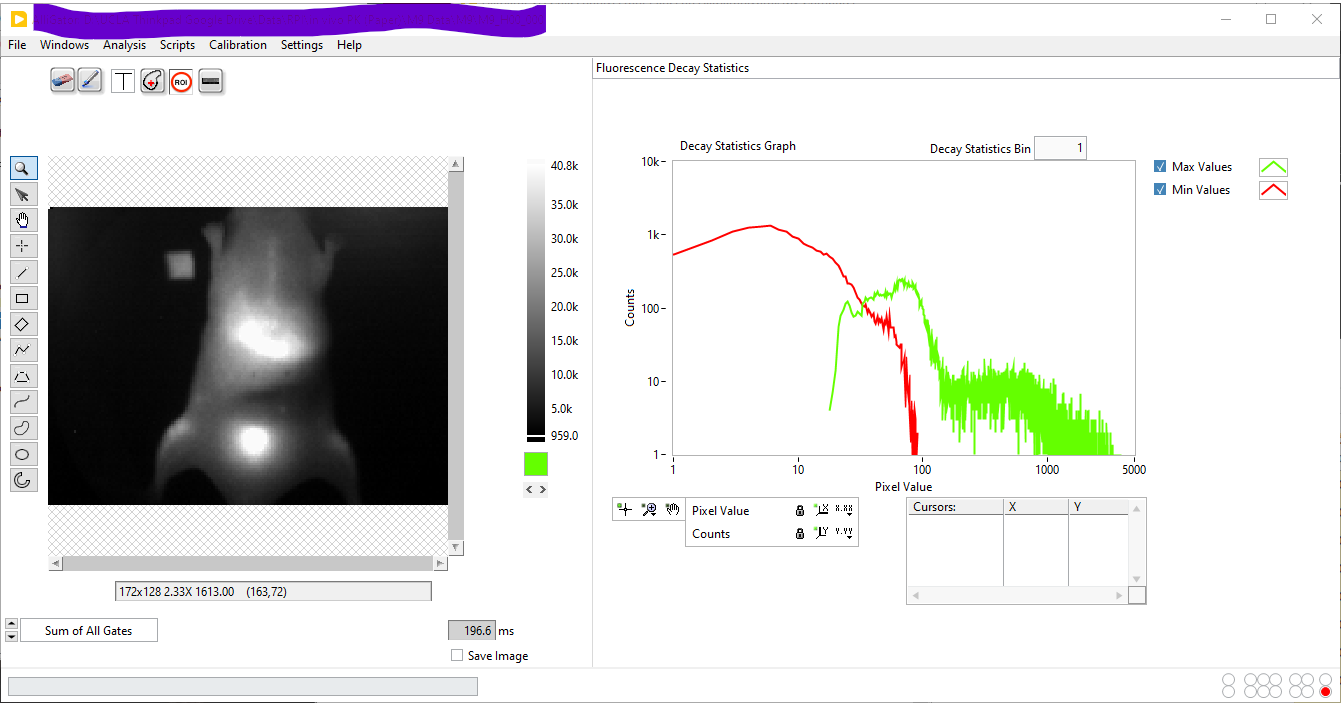Select the polyline tool

(x=22, y=350)
